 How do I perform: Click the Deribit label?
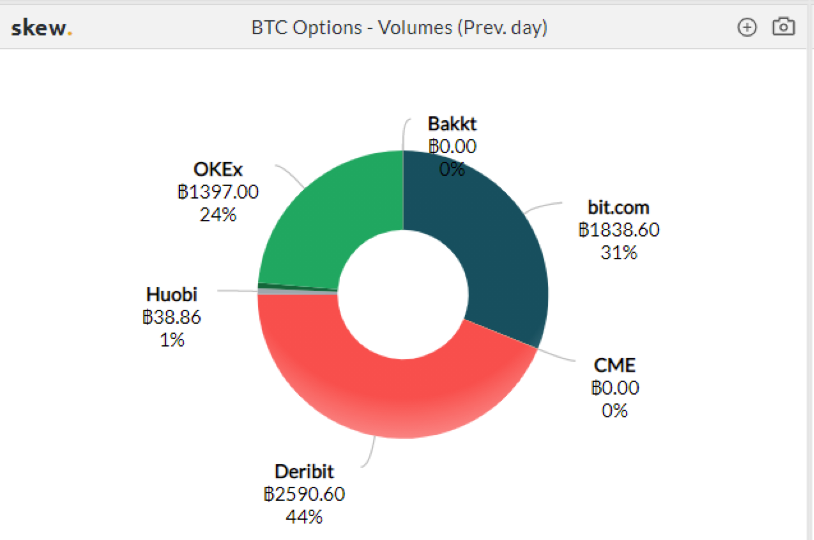click(x=304, y=471)
